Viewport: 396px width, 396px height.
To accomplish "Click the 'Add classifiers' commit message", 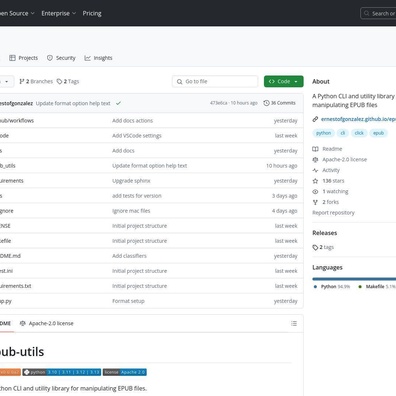I will [129, 256].
